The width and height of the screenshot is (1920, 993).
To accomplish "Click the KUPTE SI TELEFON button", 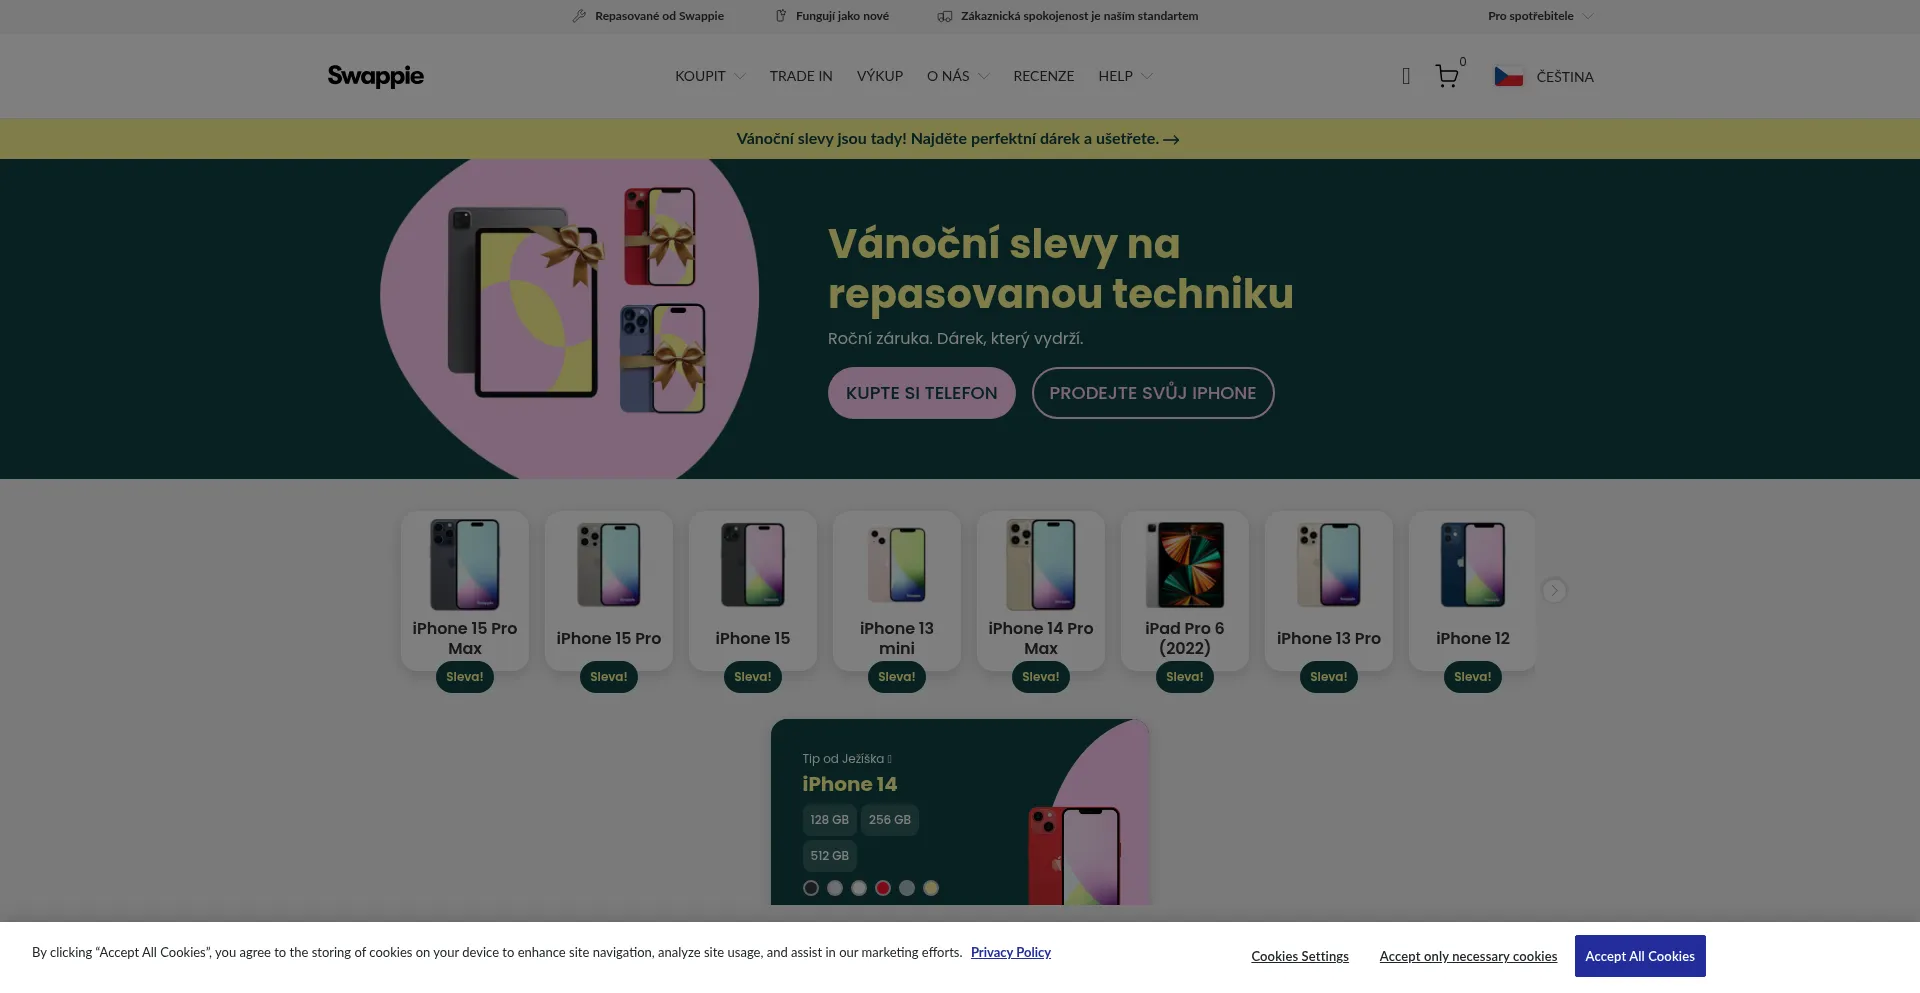I will click(x=921, y=393).
